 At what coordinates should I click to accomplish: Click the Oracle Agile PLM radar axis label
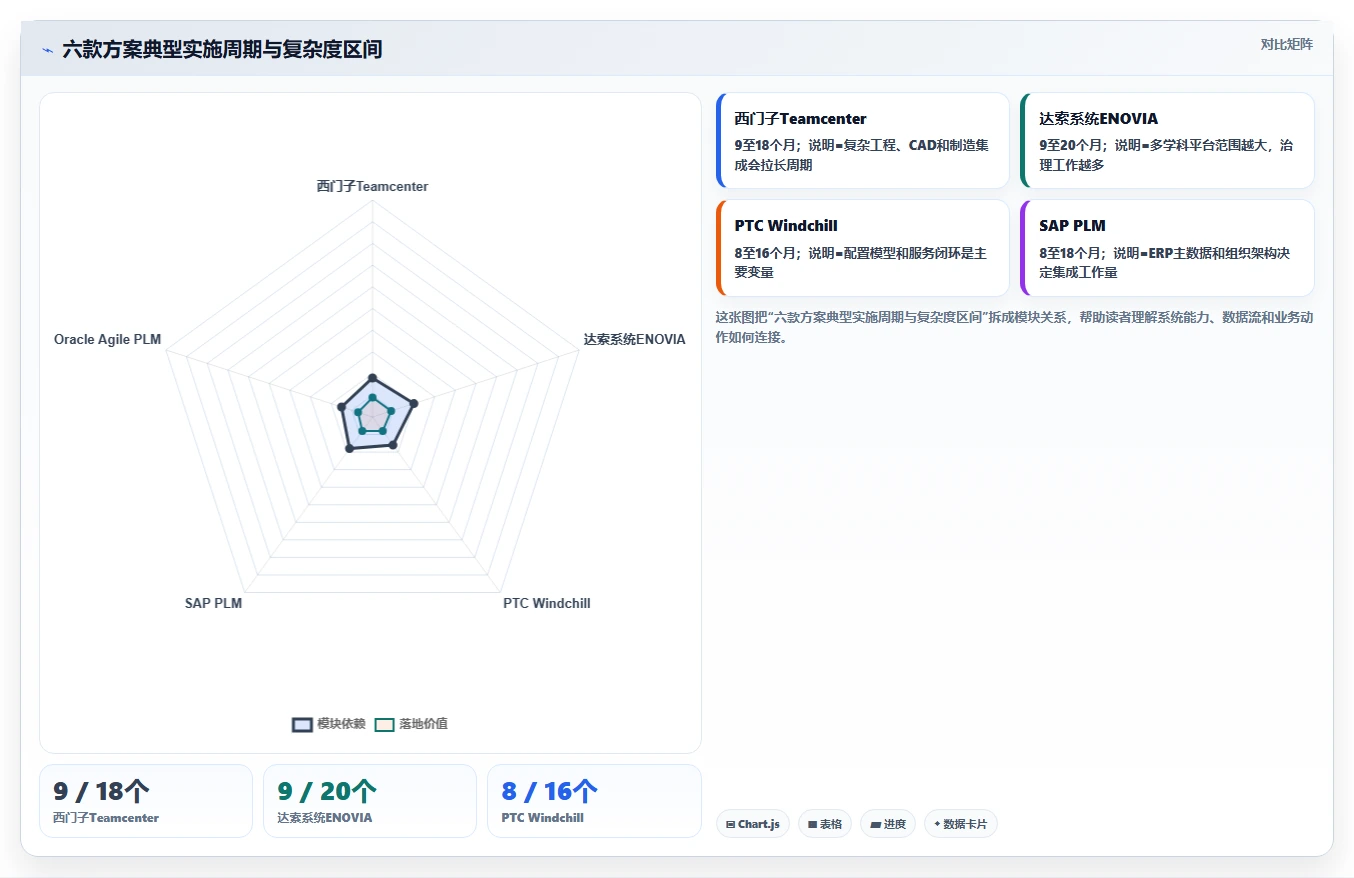(108, 339)
